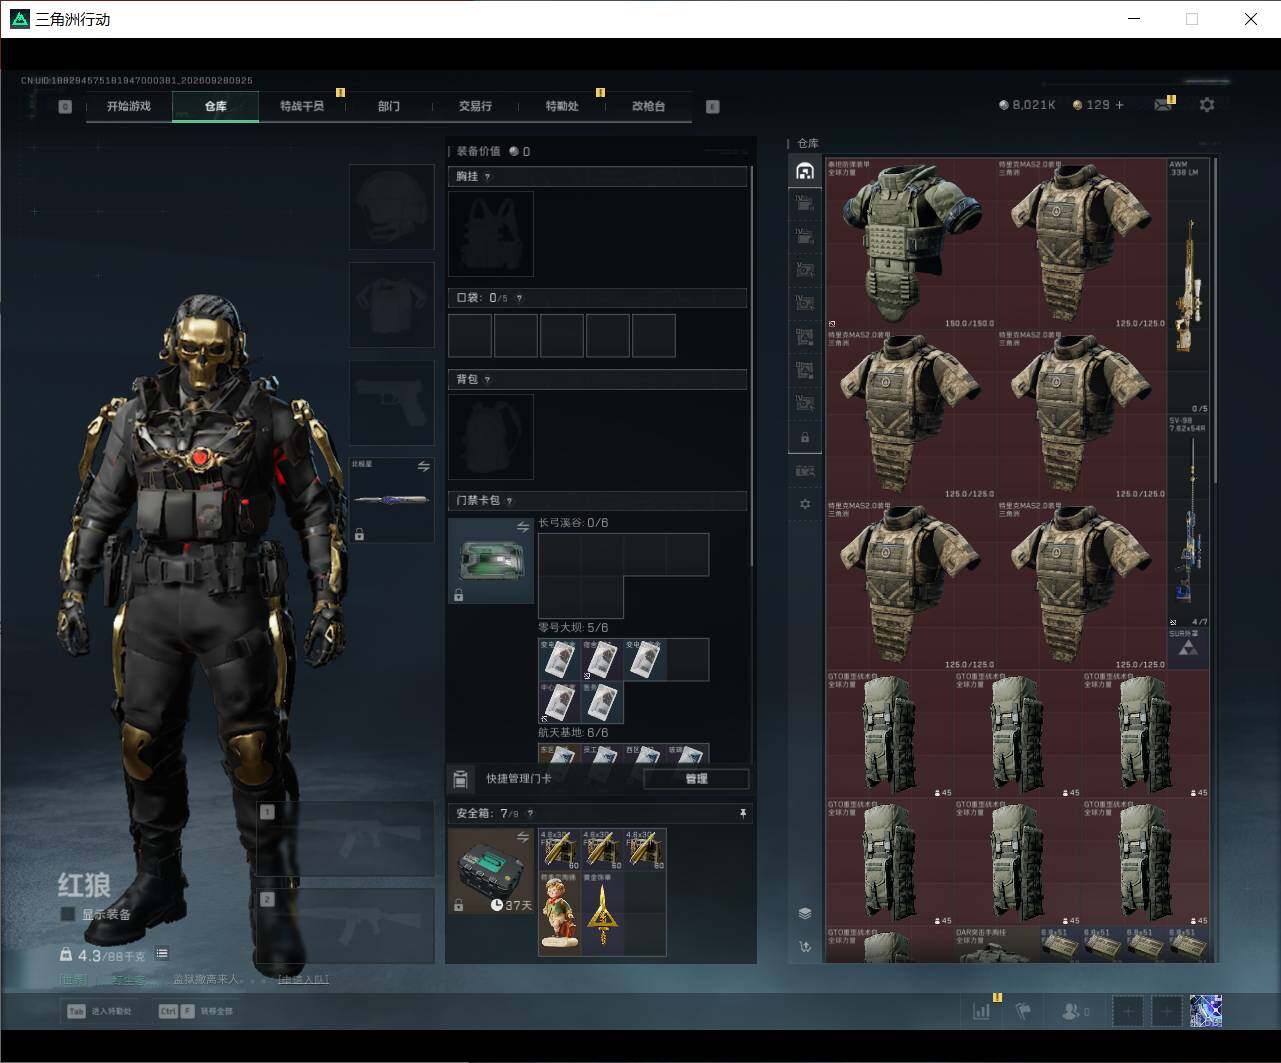This screenshot has height=1063, width=1281.
Task: Click the empty helmet equipment slot
Action: pyautogui.click(x=392, y=207)
